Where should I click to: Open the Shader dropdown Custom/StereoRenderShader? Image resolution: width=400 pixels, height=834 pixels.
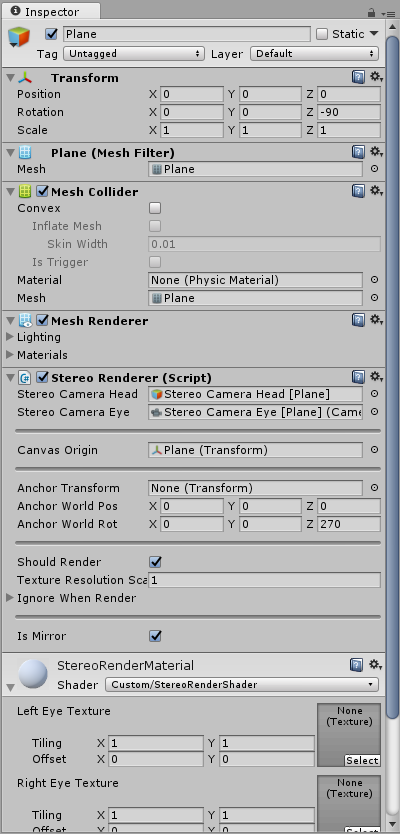[x=242, y=685]
